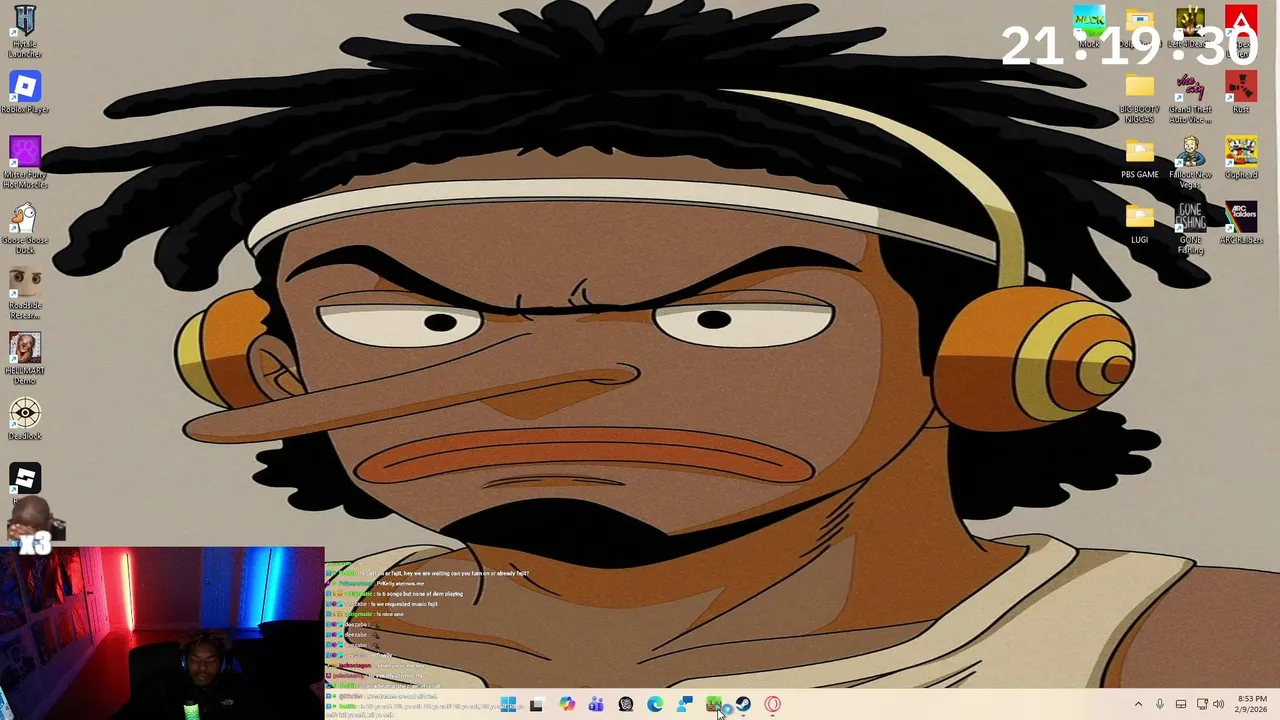
Task: Open the 8:53 PM clock and calendar
Action: coord(1252,704)
